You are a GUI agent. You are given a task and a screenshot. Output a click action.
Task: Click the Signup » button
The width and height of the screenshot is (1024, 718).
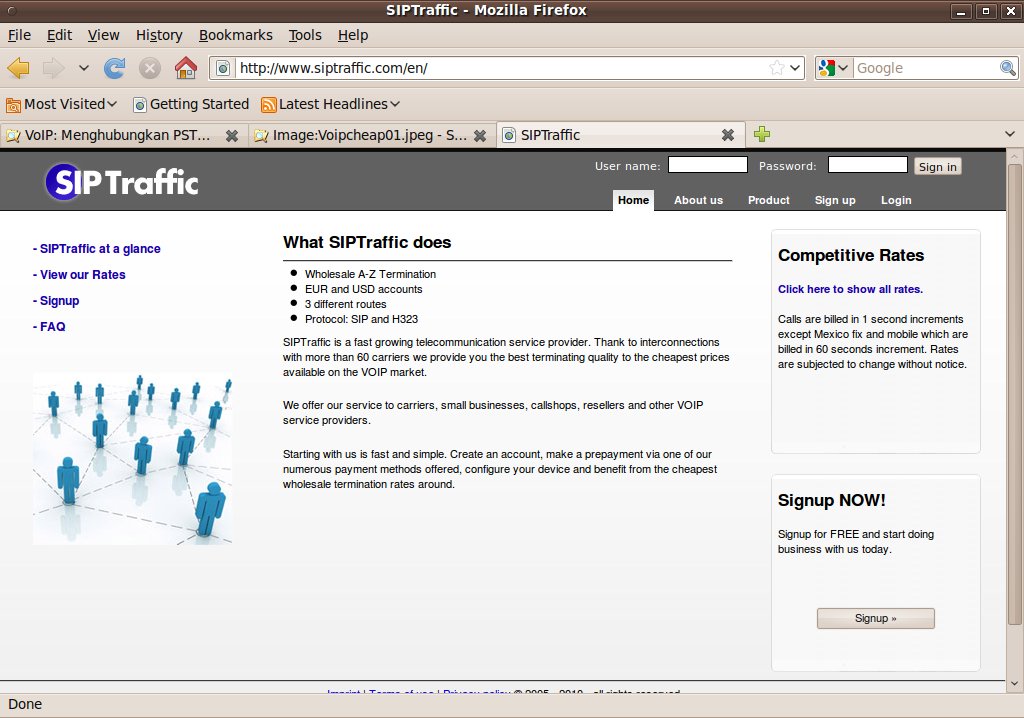[875, 618]
